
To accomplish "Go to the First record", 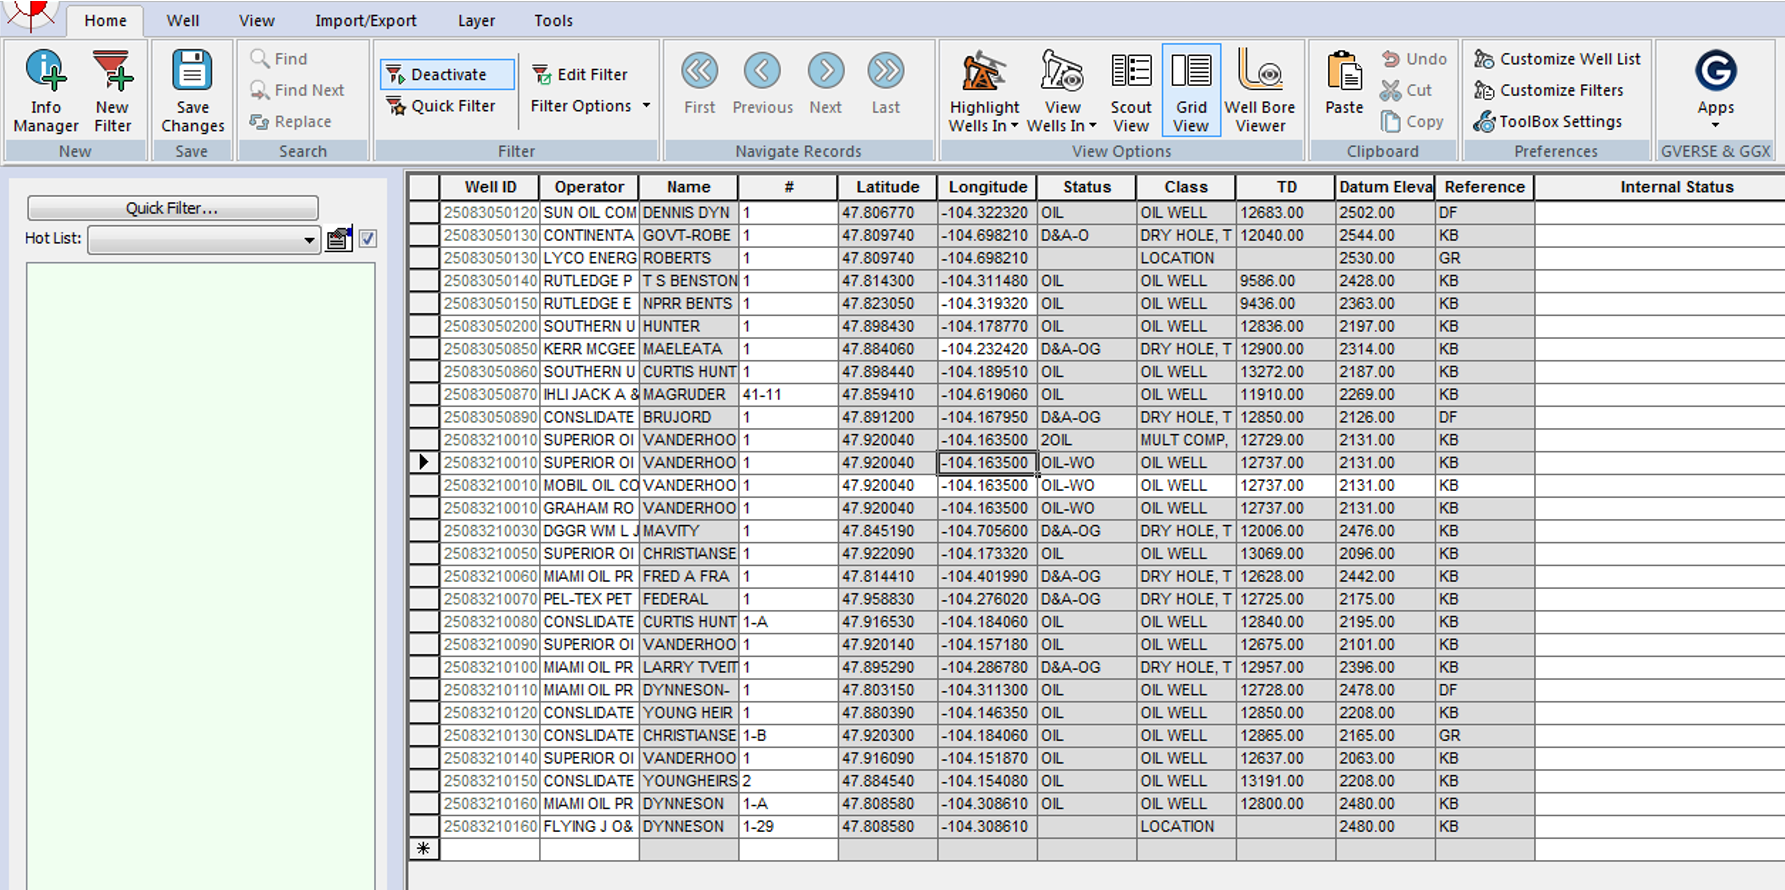I will point(699,84).
